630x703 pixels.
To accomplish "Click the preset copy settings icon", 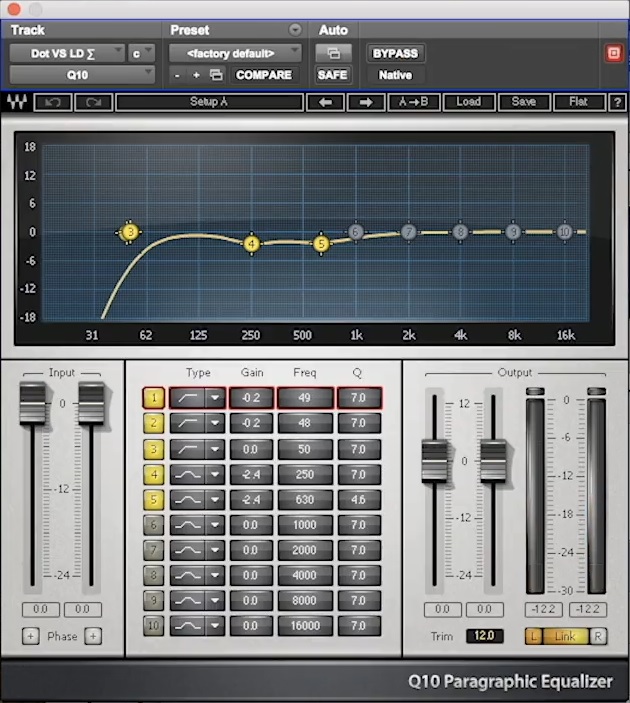I will 216,75.
